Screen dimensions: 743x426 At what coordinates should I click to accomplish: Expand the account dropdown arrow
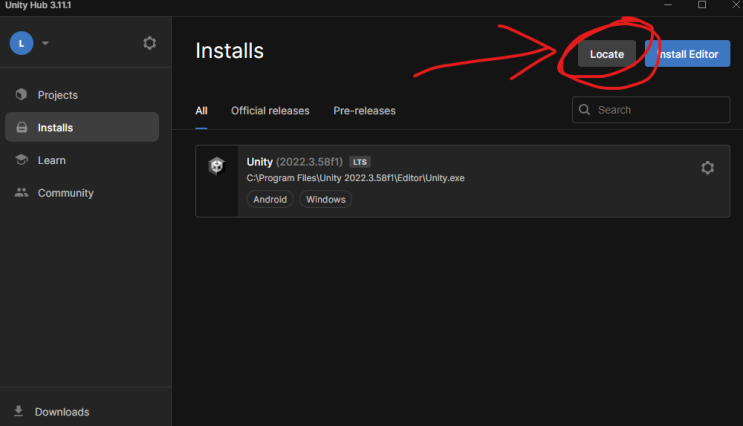(x=45, y=43)
